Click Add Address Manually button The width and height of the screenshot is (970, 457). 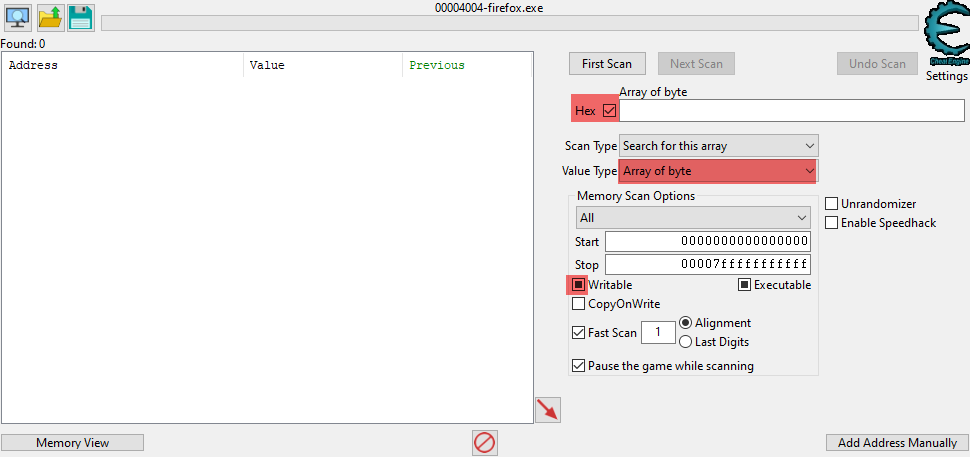click(x=897, y=443)
